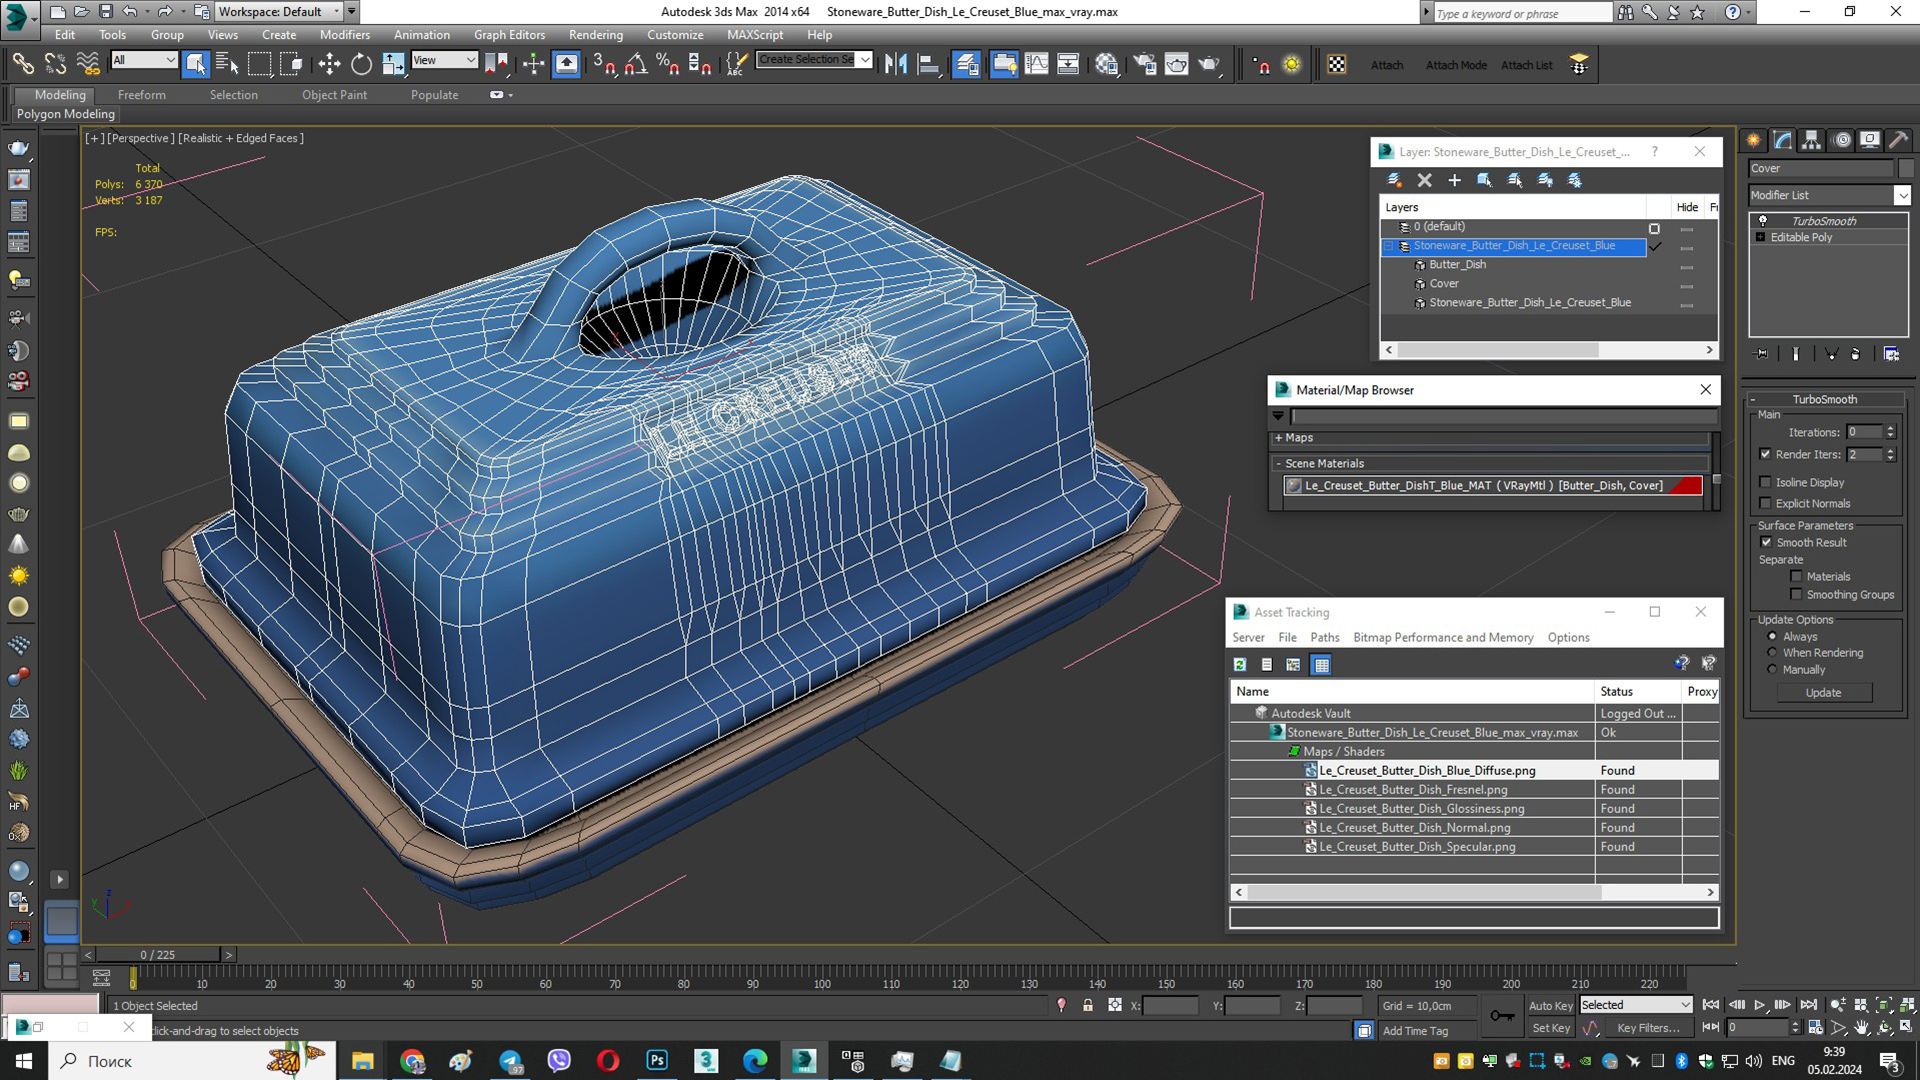This screenshot has width=1920, height=1080.
Task: Open Render Setup icon
Action: pyautogui.click(x=1144, y=65)
